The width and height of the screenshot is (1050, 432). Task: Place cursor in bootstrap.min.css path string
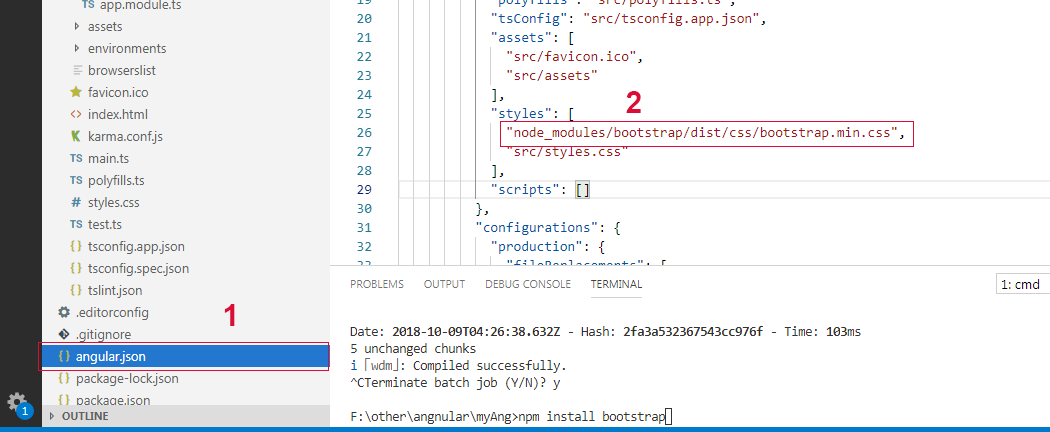[702, 133]
